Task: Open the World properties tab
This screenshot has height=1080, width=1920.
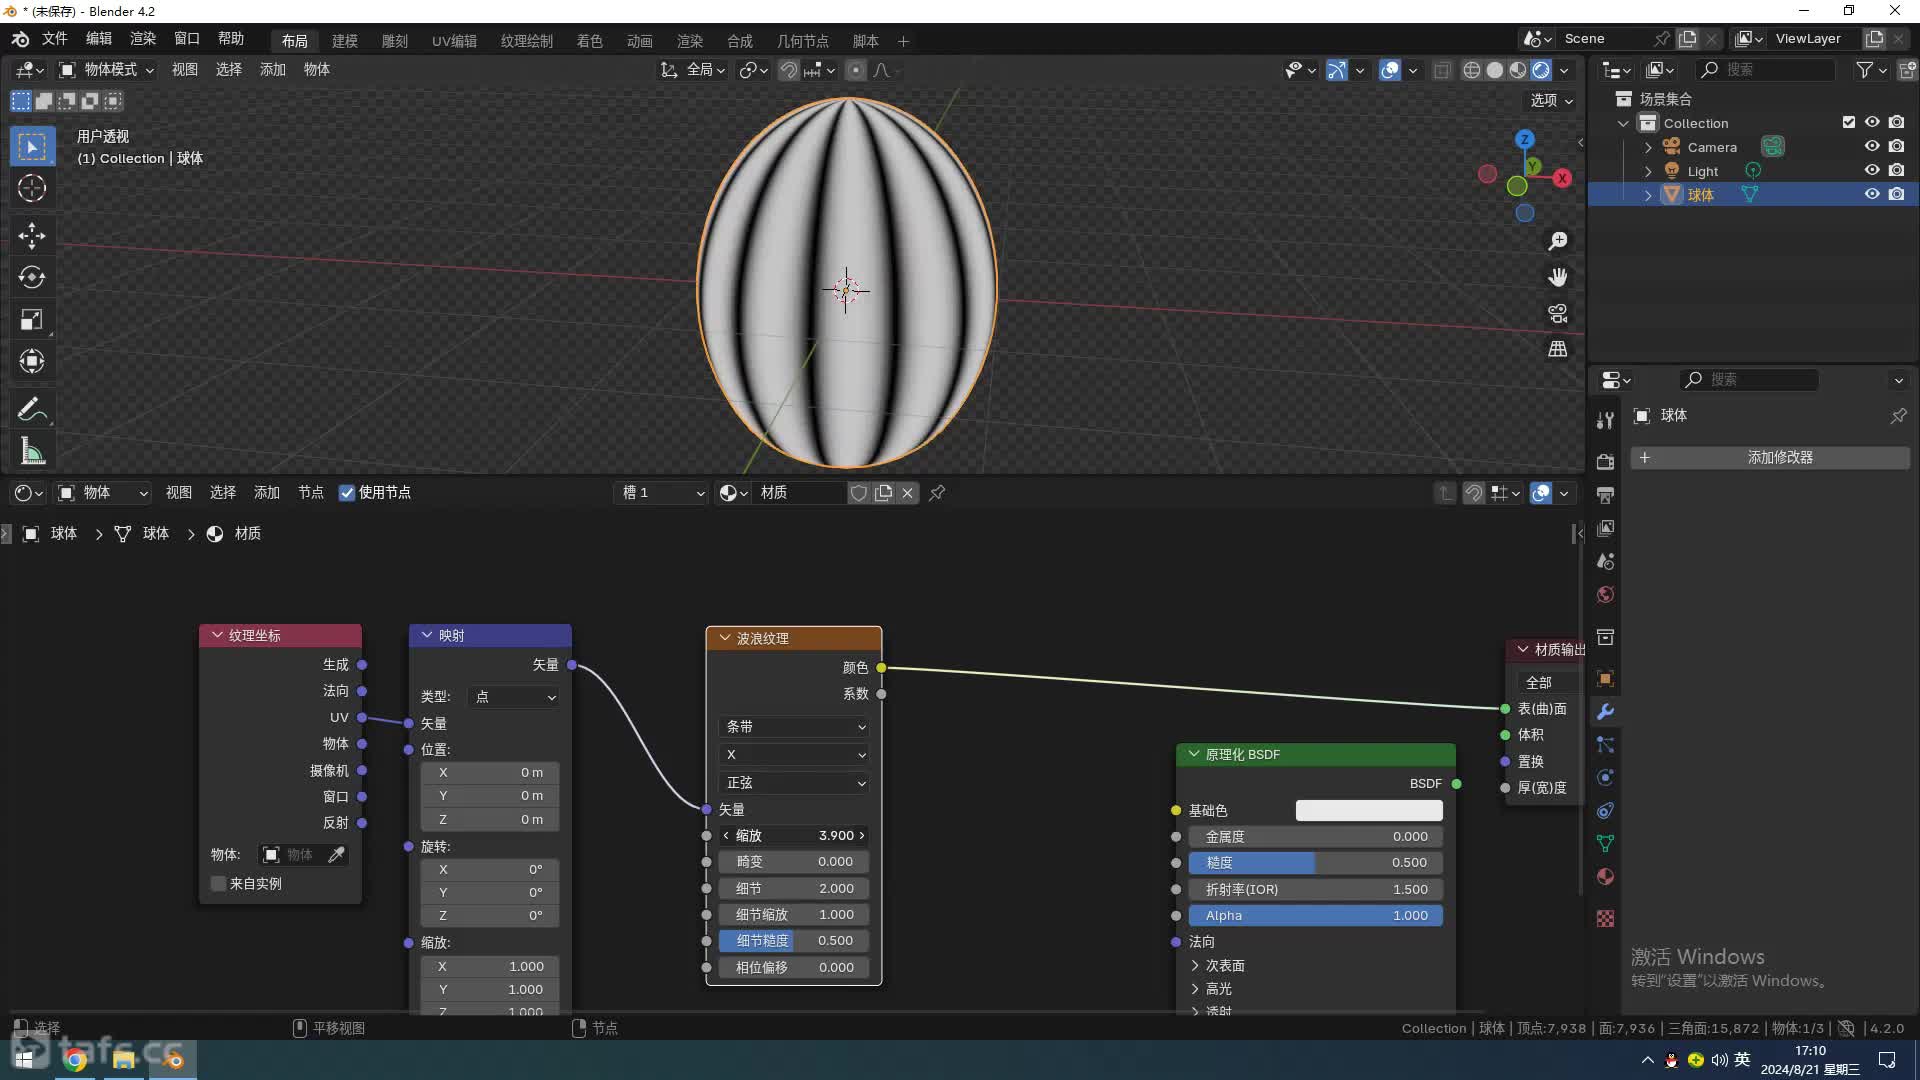Action: point(1605,594)
